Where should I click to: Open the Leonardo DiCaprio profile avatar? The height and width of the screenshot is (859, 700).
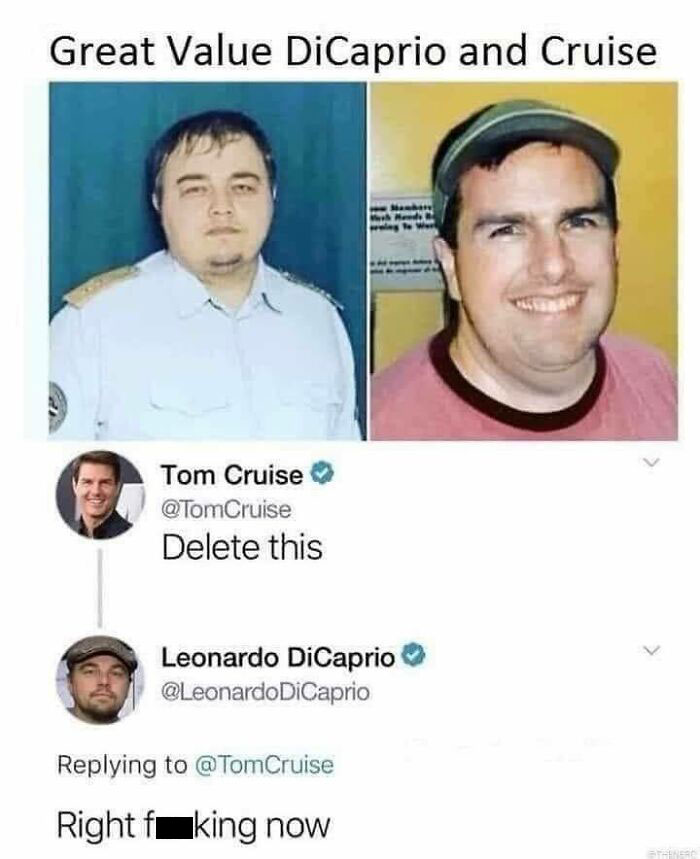(98, 678)
